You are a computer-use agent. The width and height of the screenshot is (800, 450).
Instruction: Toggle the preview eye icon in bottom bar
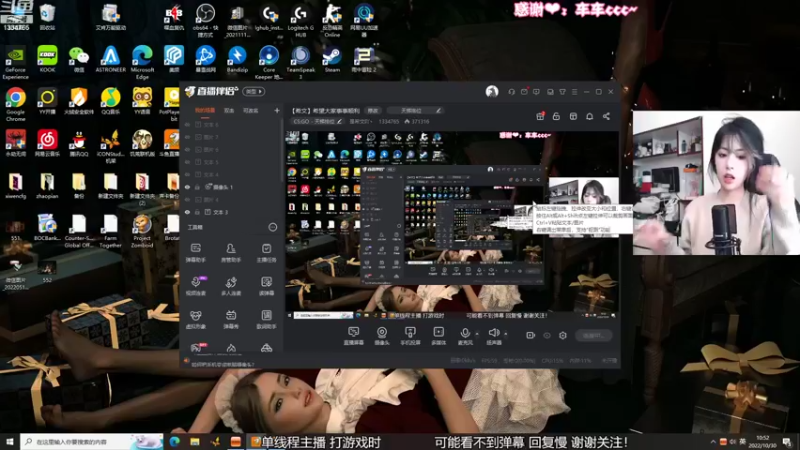[547, 335]
